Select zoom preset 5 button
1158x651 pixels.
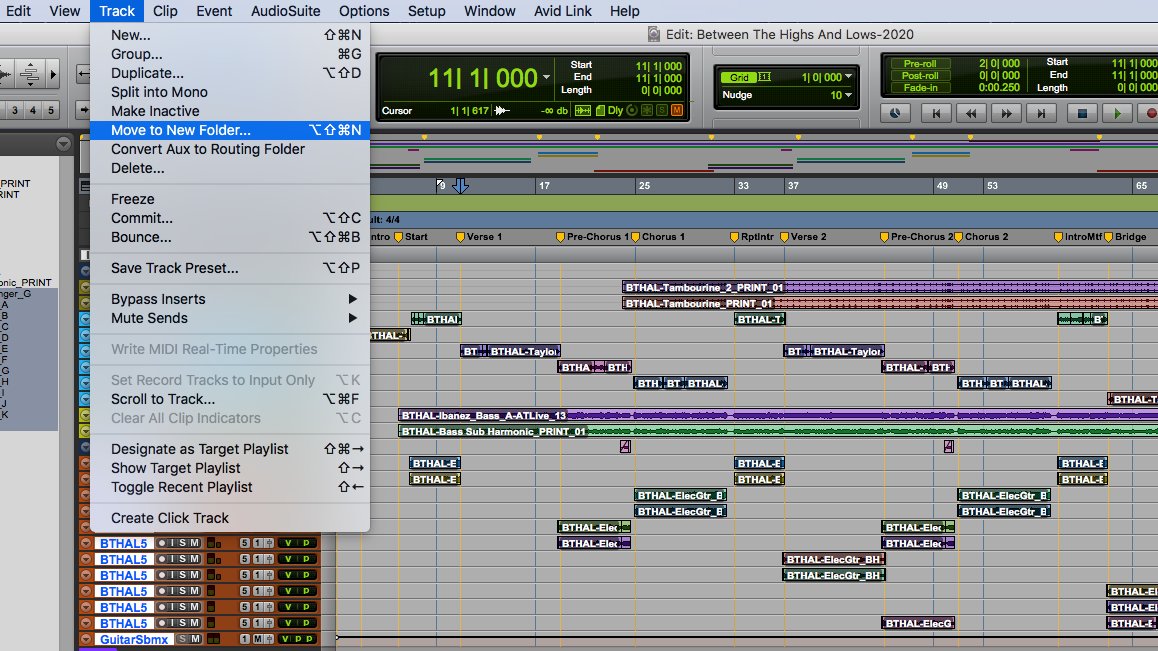point(50,110)
